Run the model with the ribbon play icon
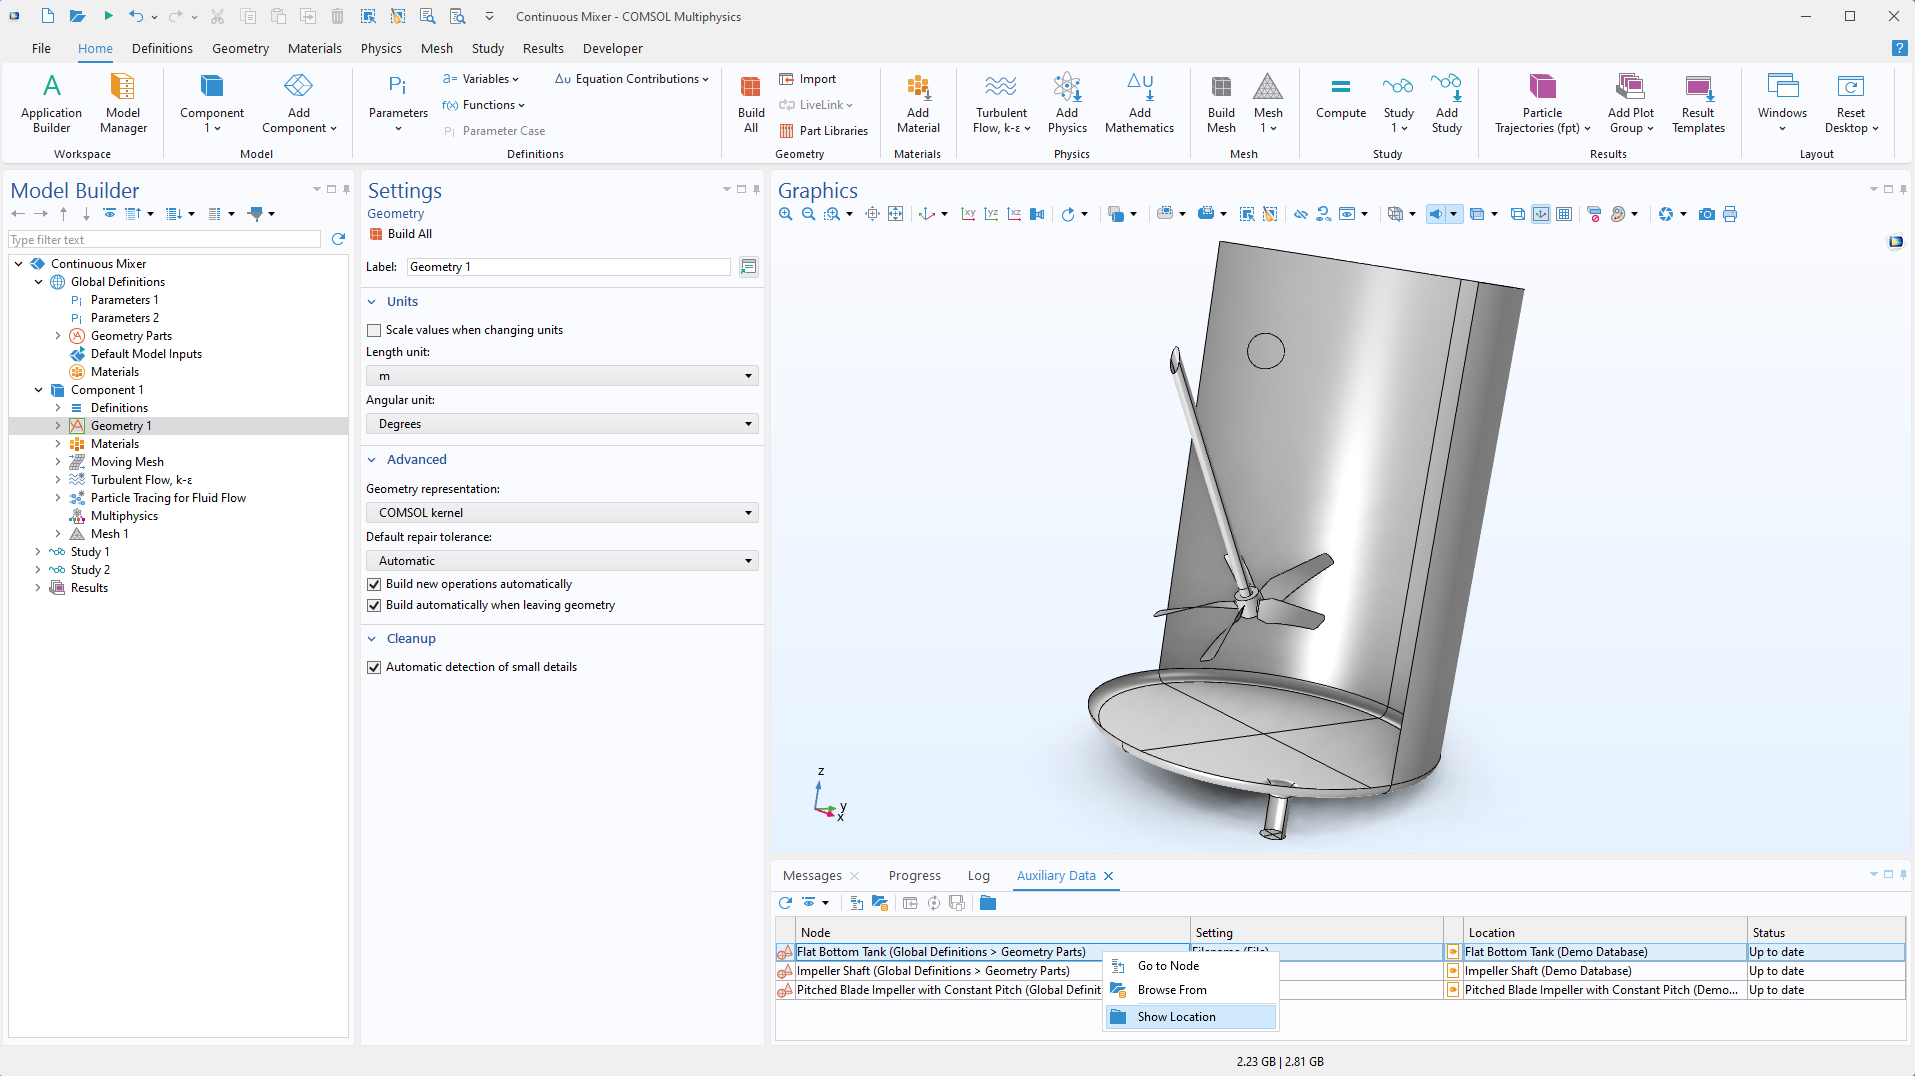Viewport: 1915px width, 1076px height. pos(108,16)
